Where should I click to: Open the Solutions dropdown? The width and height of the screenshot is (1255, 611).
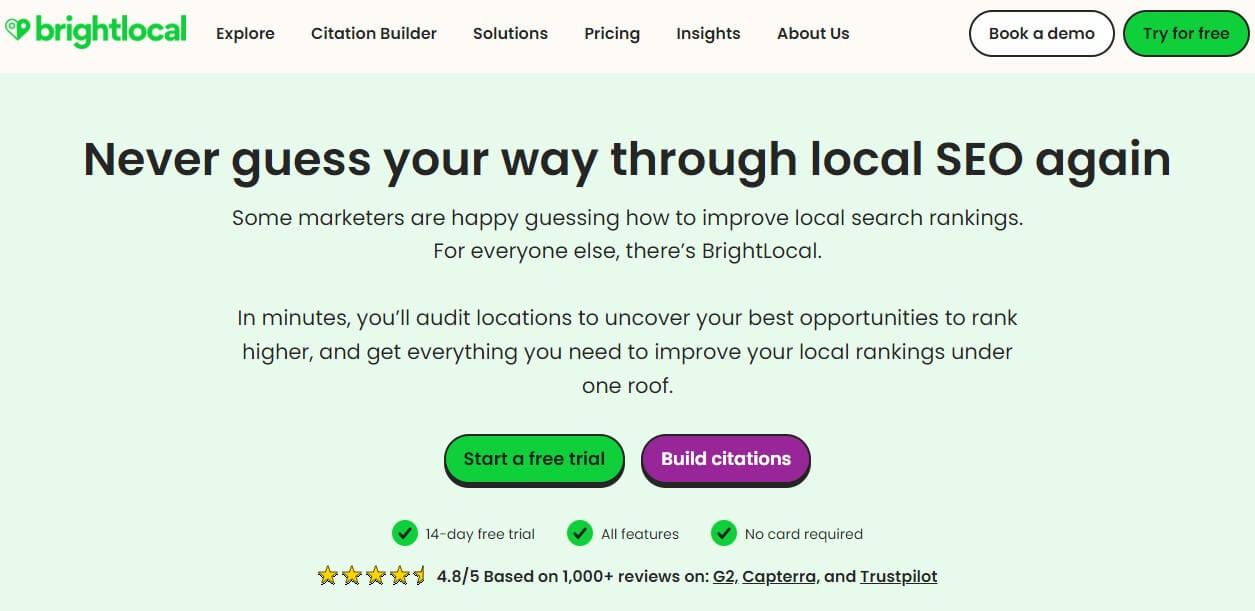pos(510,33)
